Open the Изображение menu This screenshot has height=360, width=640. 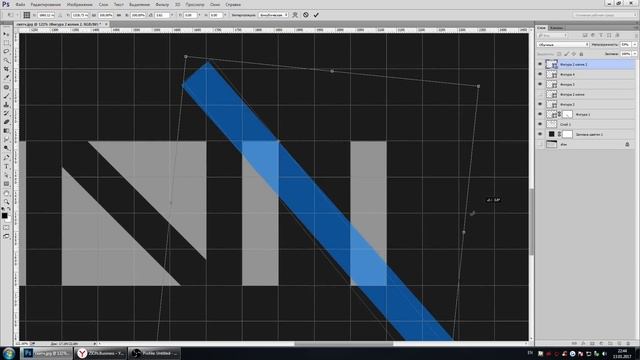pyautogui.click(x=80, y=4)
